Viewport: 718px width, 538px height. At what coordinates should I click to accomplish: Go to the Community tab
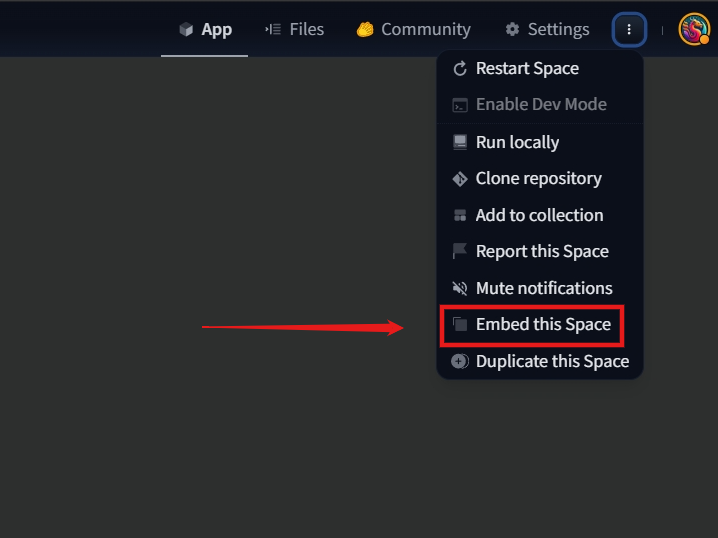413,30
